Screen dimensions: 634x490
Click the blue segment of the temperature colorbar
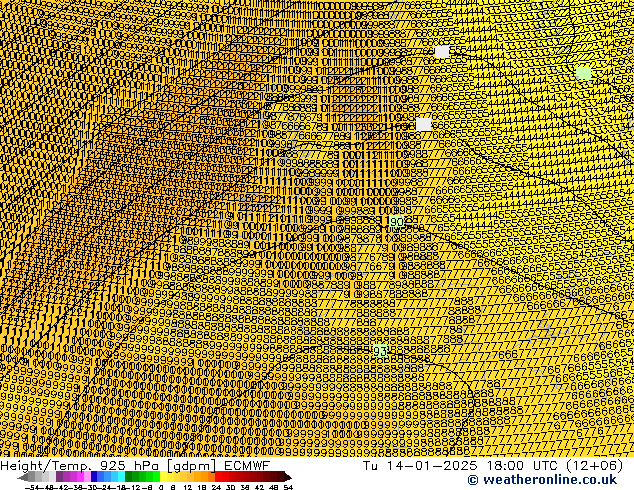(x=108, y=476)
